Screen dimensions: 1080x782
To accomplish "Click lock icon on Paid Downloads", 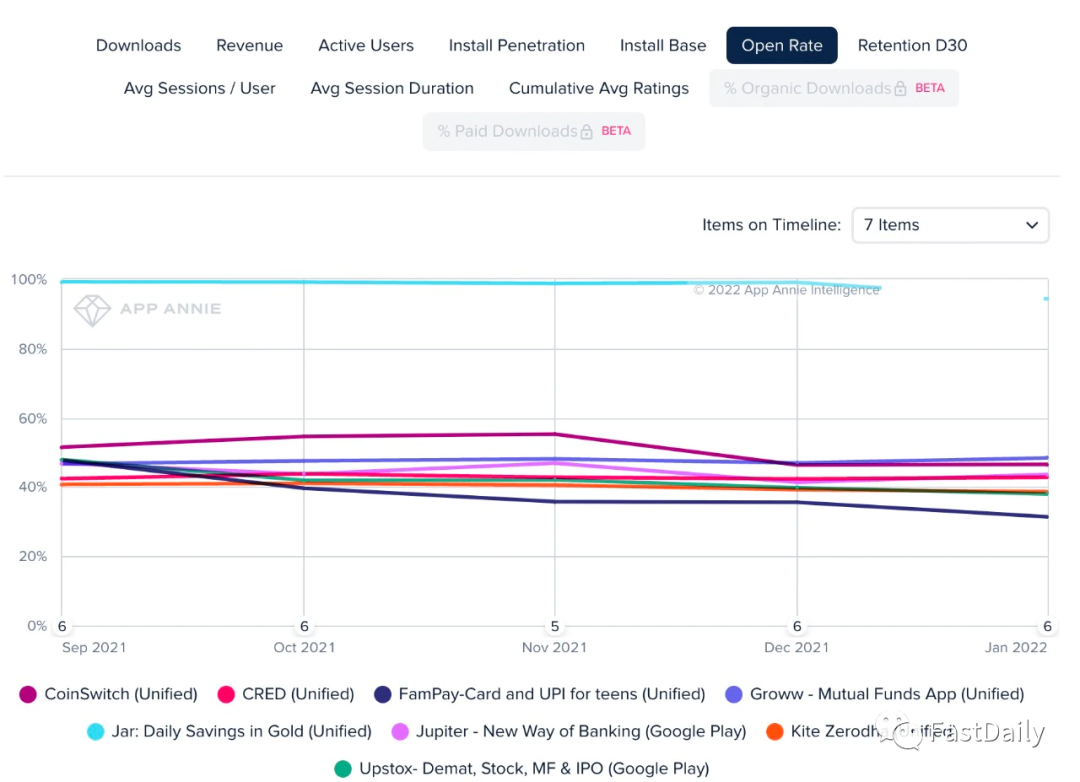I will coord(586,132).
